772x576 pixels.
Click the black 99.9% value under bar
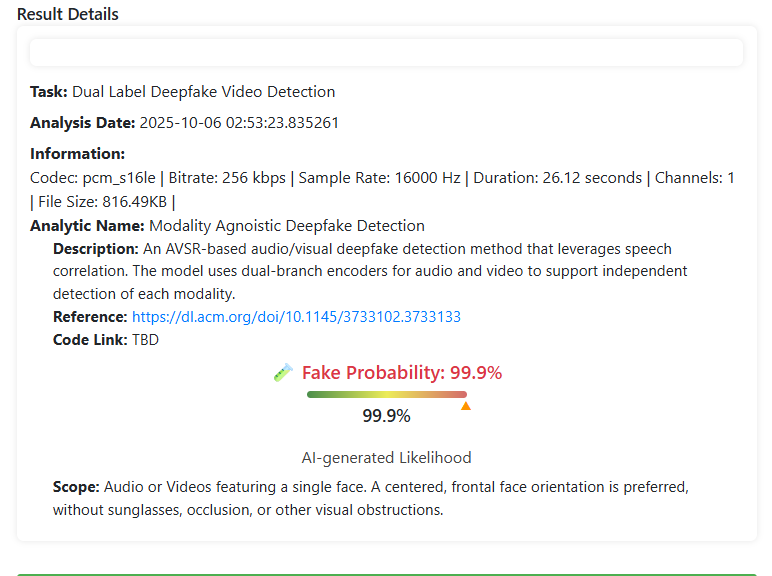[386, 416]
